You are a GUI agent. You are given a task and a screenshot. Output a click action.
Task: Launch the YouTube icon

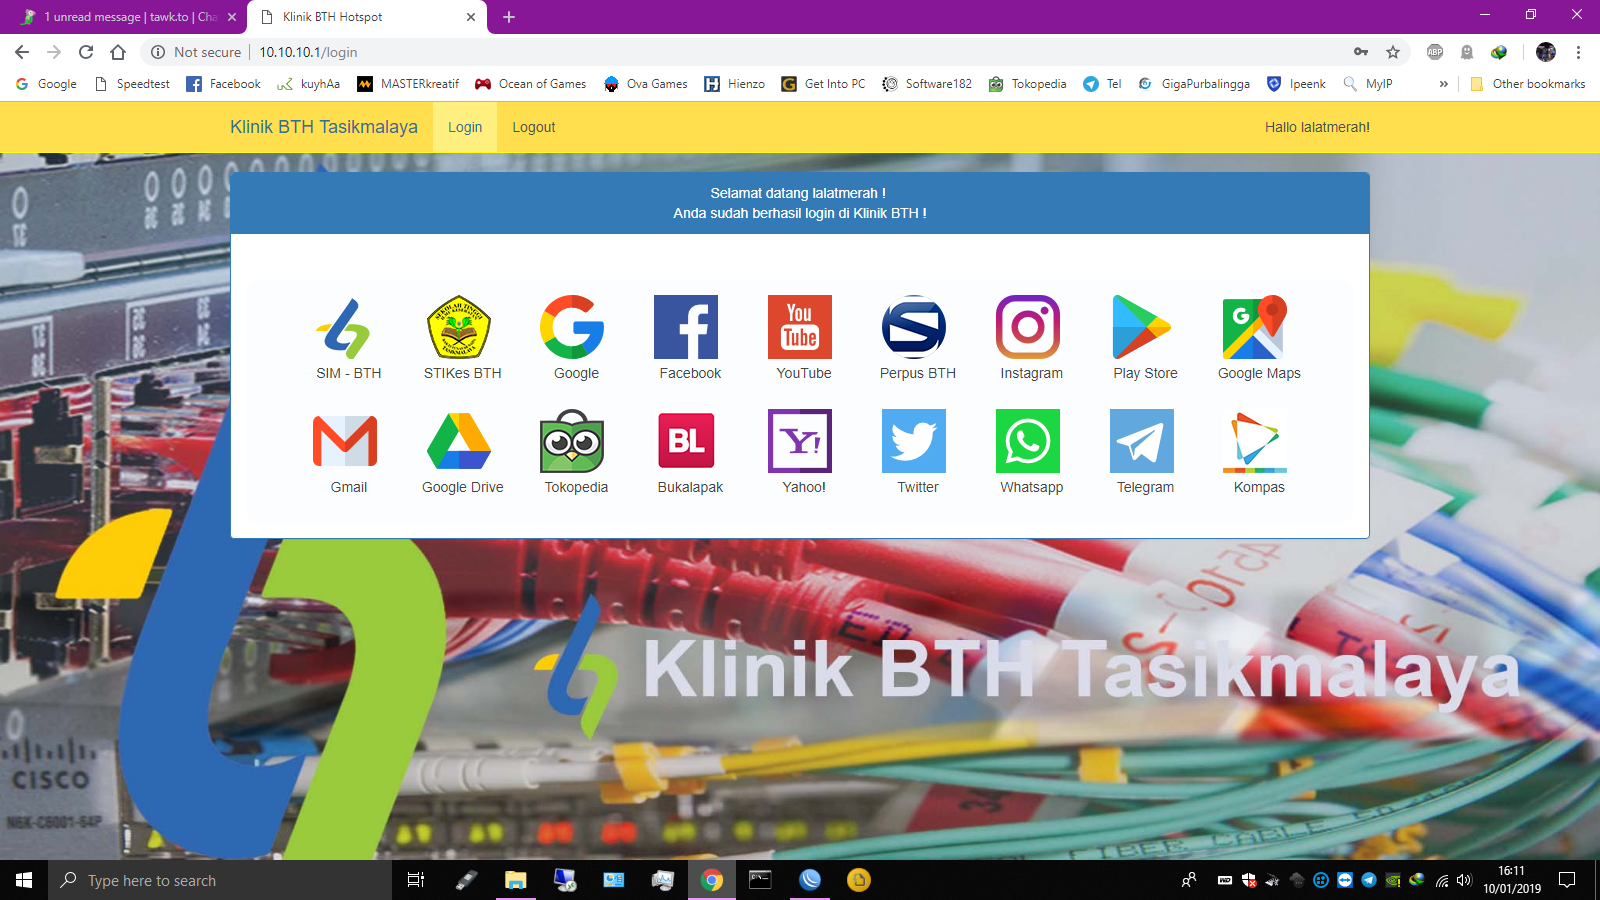point(800,327)
